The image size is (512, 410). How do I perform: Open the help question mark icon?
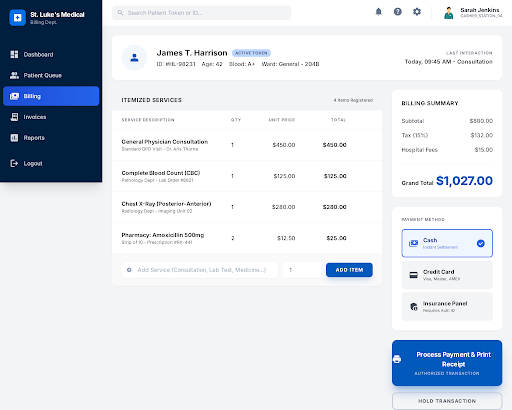398,12
